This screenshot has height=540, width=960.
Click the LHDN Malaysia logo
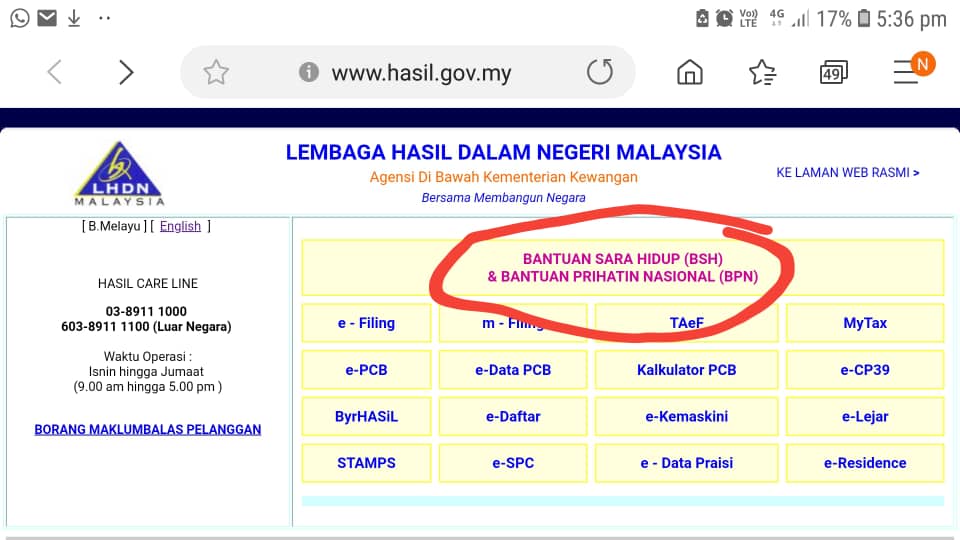pos(119,174)
